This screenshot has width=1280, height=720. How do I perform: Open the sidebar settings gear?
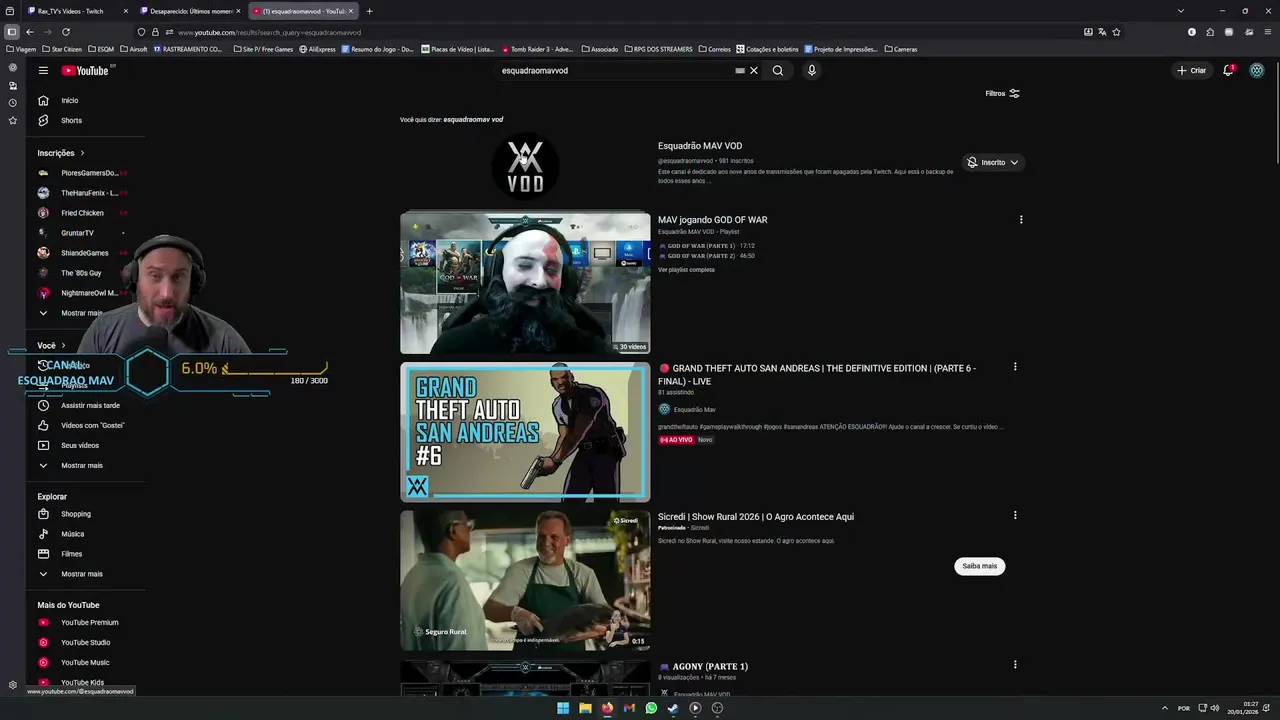click(x=12, y=685)
